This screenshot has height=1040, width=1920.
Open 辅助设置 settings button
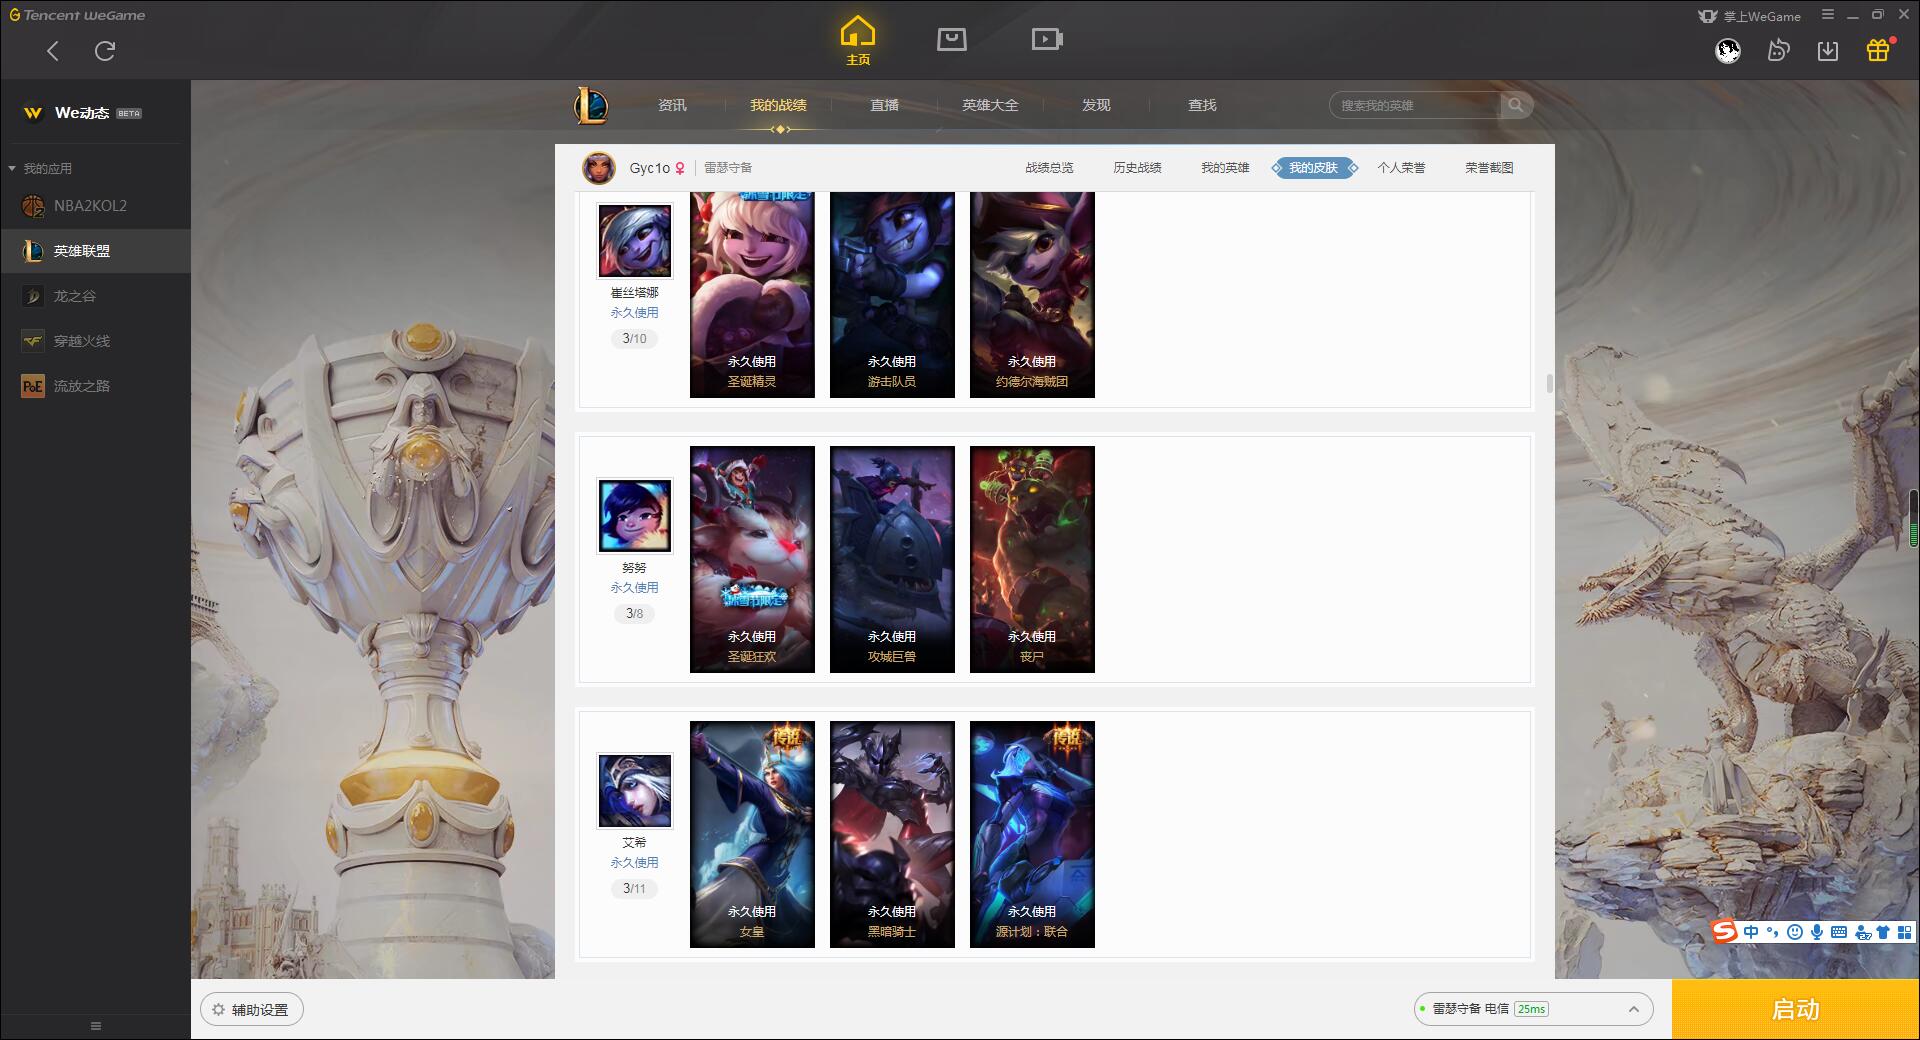(x=251, y=1009)
